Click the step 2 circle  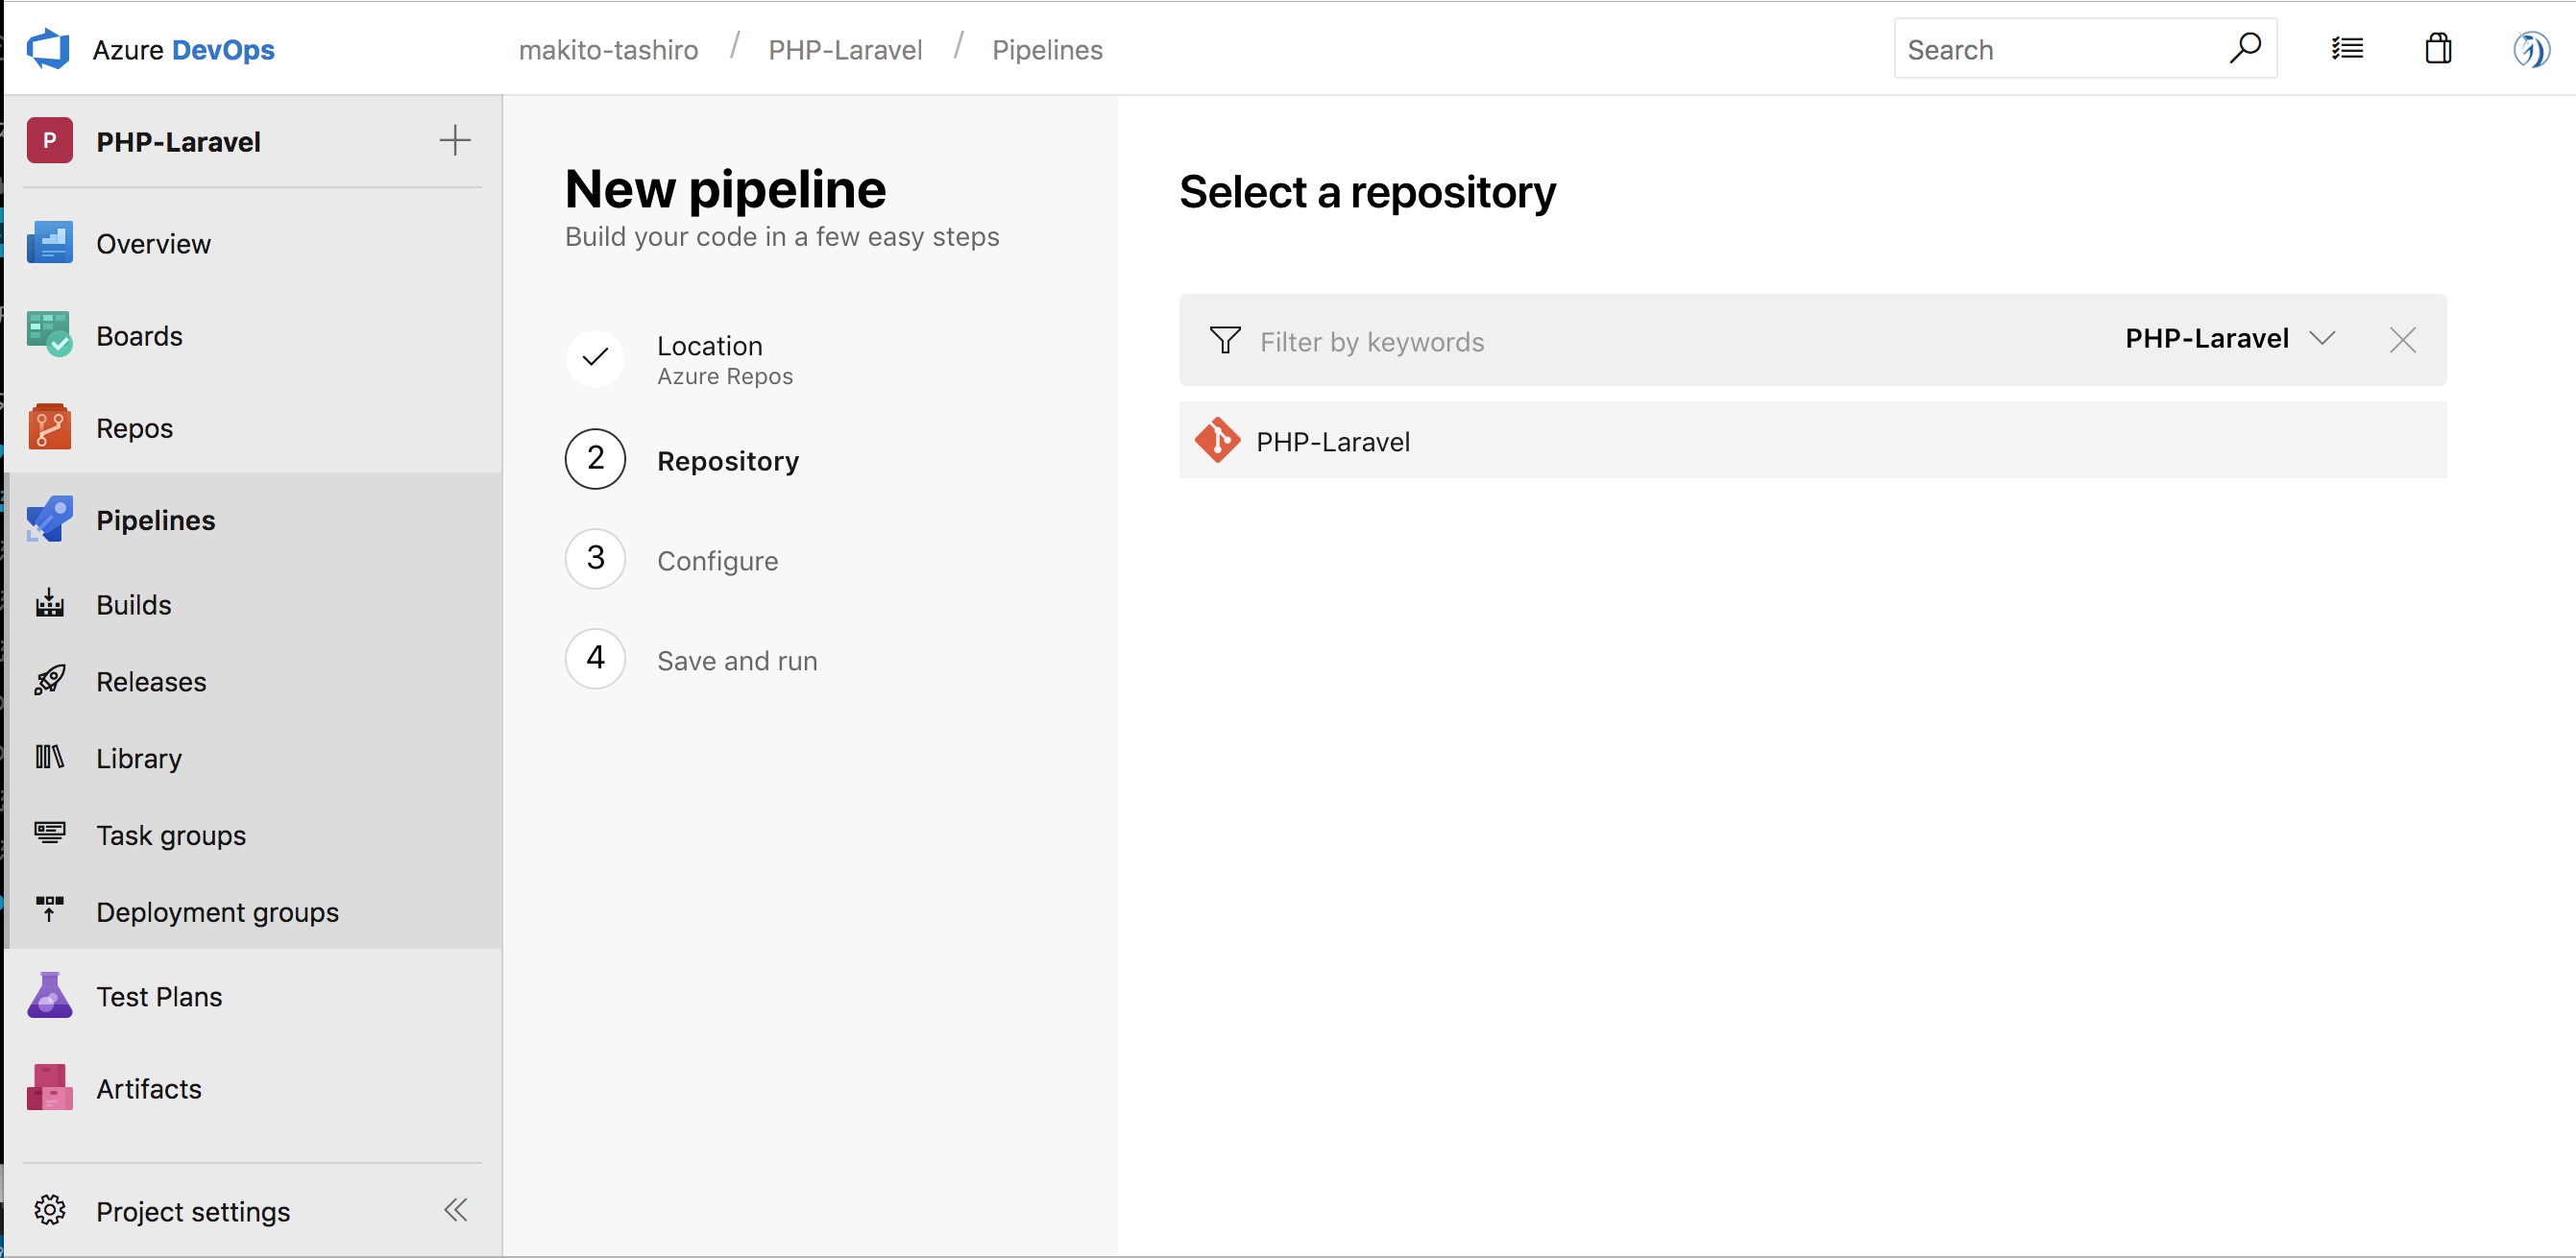pos(595,458)
